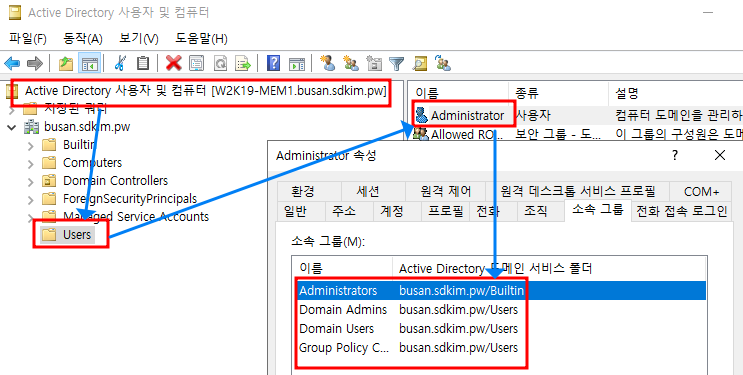Viewport: 743px width, 375px height.
Task: Switch to the 프로필 tab
Action: [445, 211]
